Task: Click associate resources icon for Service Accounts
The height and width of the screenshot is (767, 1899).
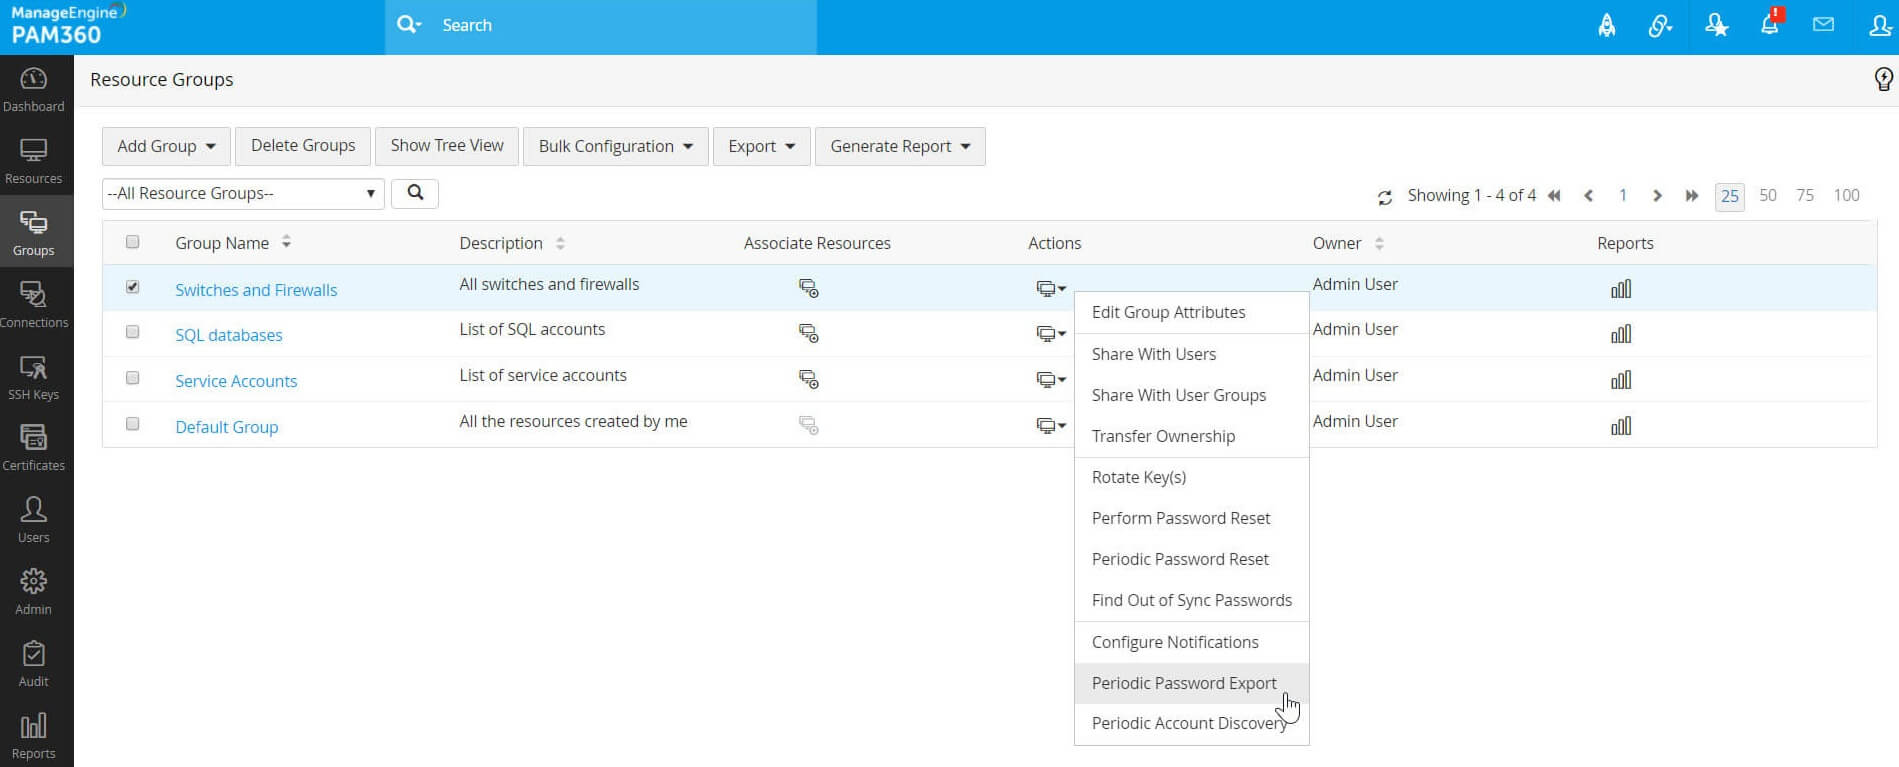Action: point(808,379)
